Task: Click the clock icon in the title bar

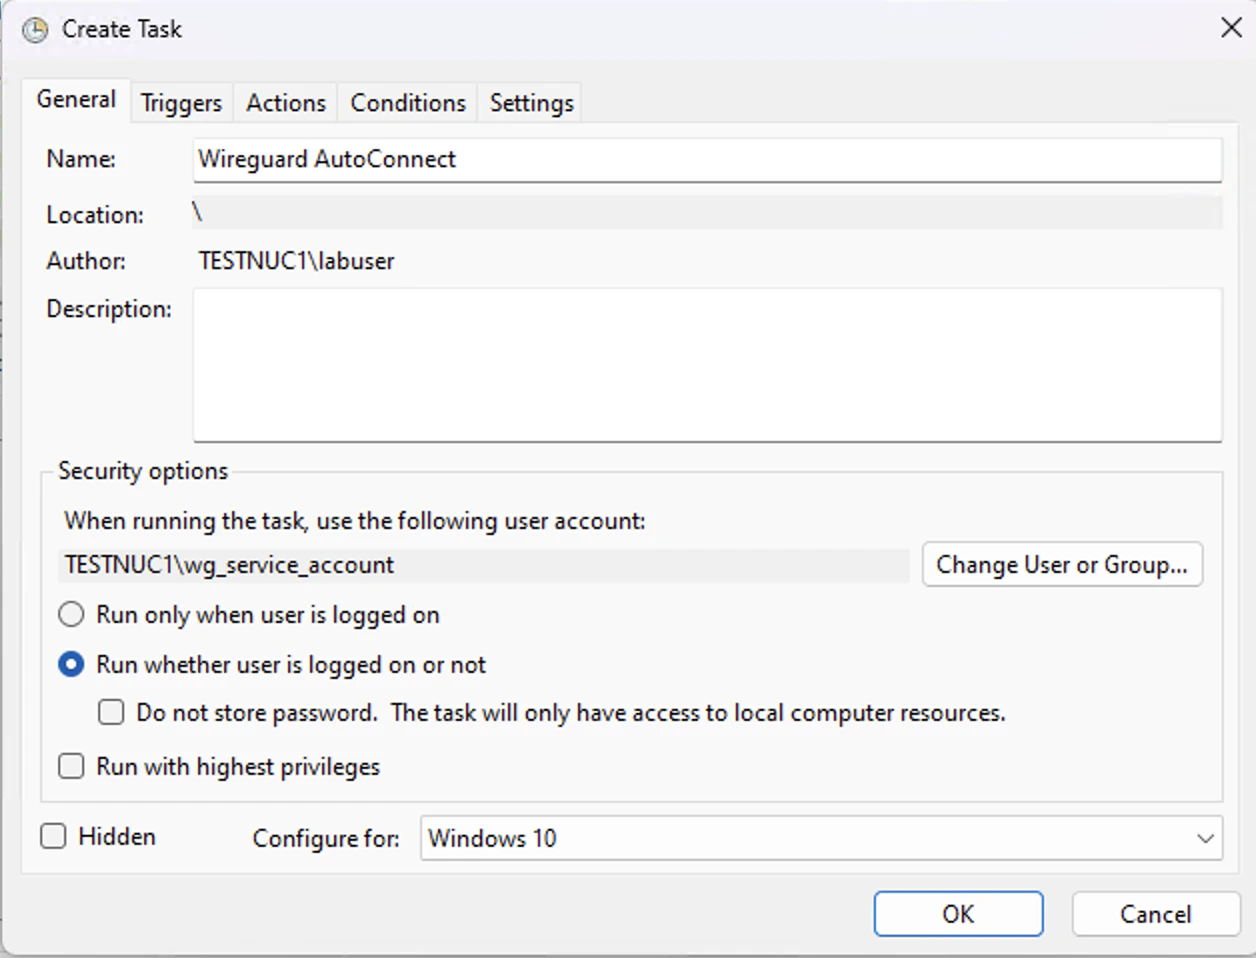Action: click(33, 29)
